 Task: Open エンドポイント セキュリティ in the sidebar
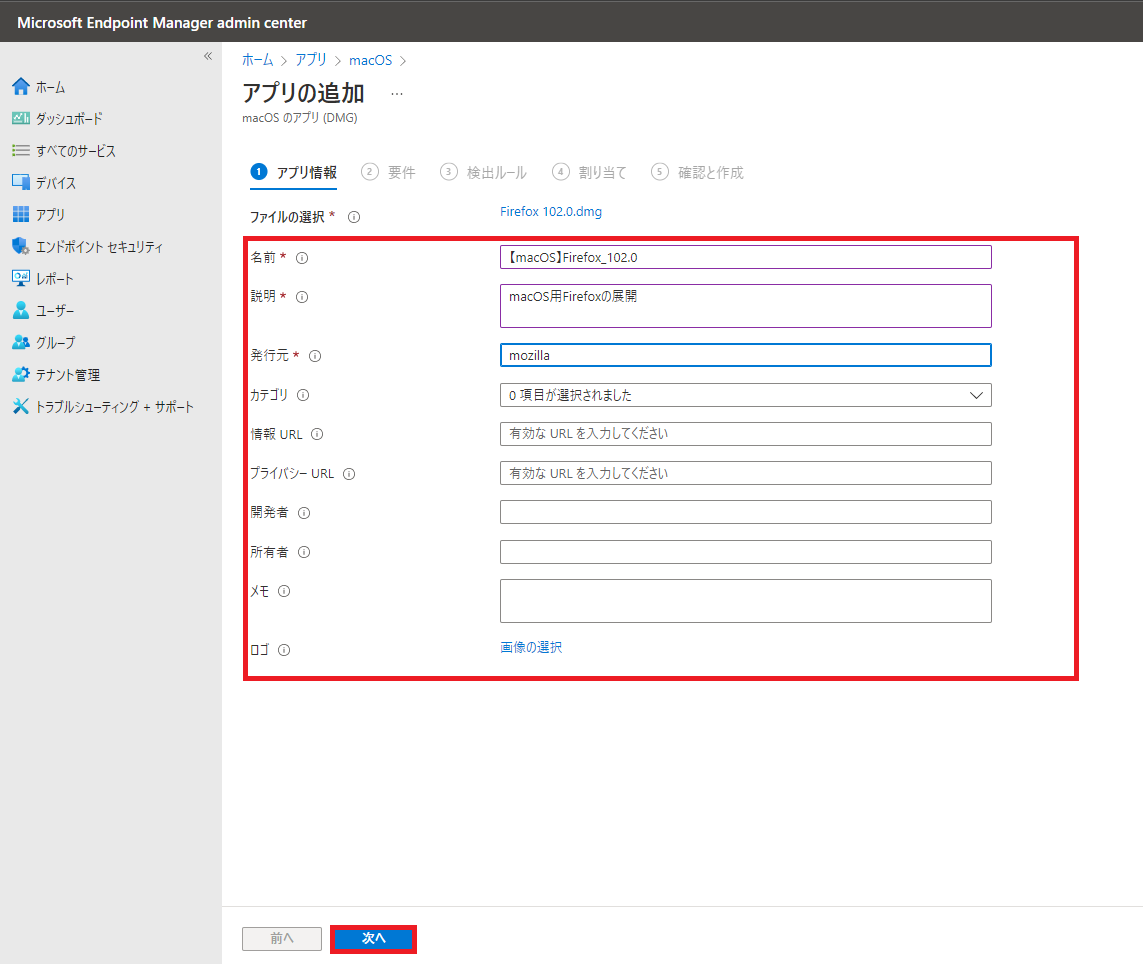[99, 247]
